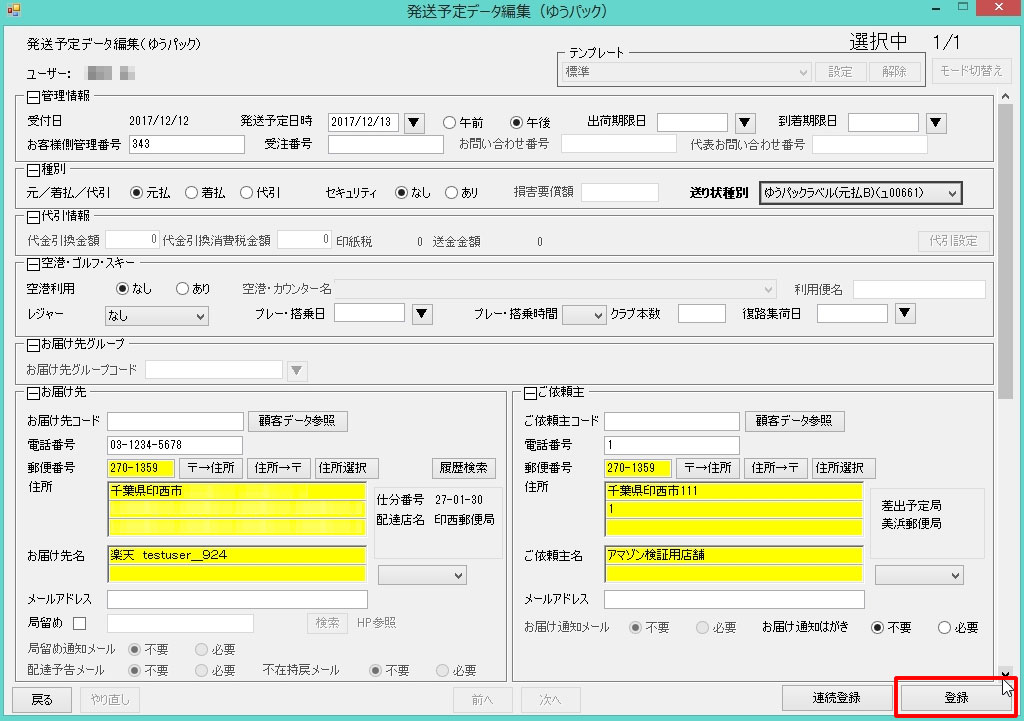Click the vertical scrollbar down arrow
Viewport: 1024px width, 721px height.
click(1006, 674)
